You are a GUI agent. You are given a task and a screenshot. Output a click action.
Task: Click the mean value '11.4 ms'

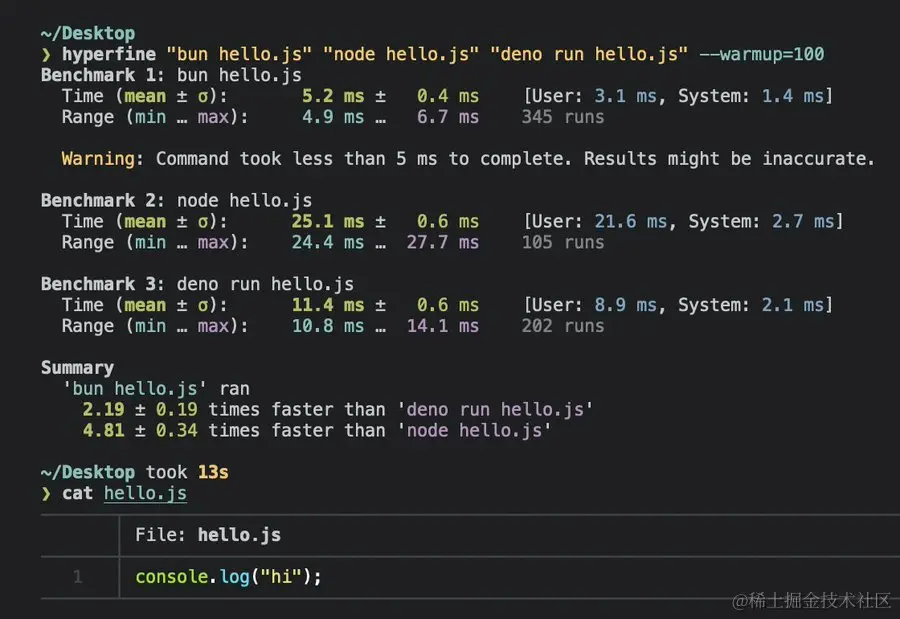(328, 305)
